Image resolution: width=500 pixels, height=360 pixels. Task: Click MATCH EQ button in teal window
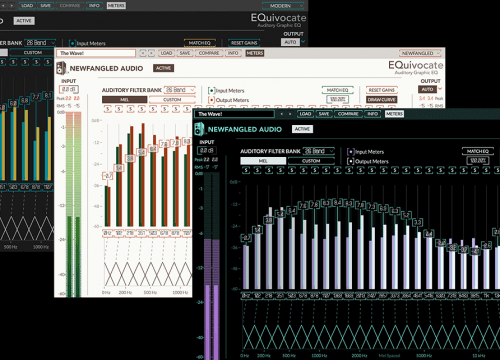pos(477,151)
